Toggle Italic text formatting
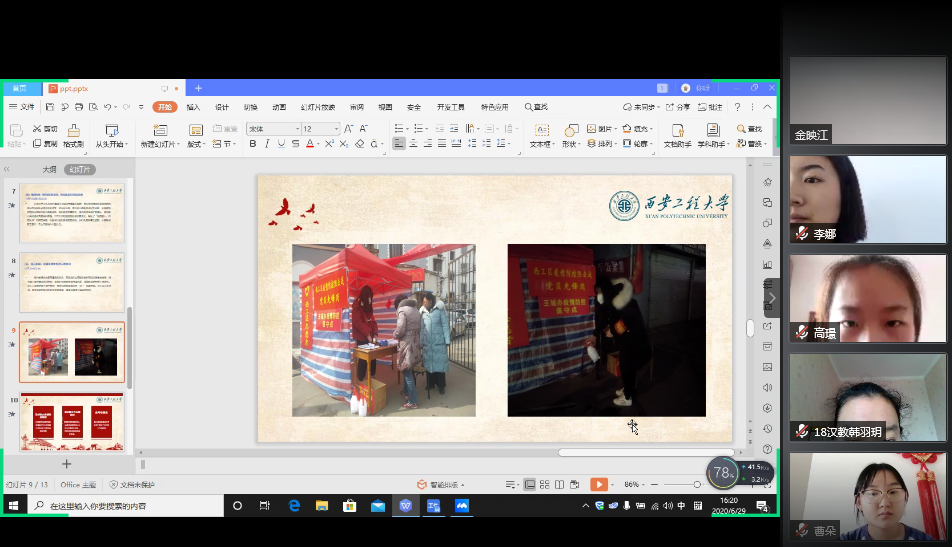The image size is (952, 547). point(266,144)
